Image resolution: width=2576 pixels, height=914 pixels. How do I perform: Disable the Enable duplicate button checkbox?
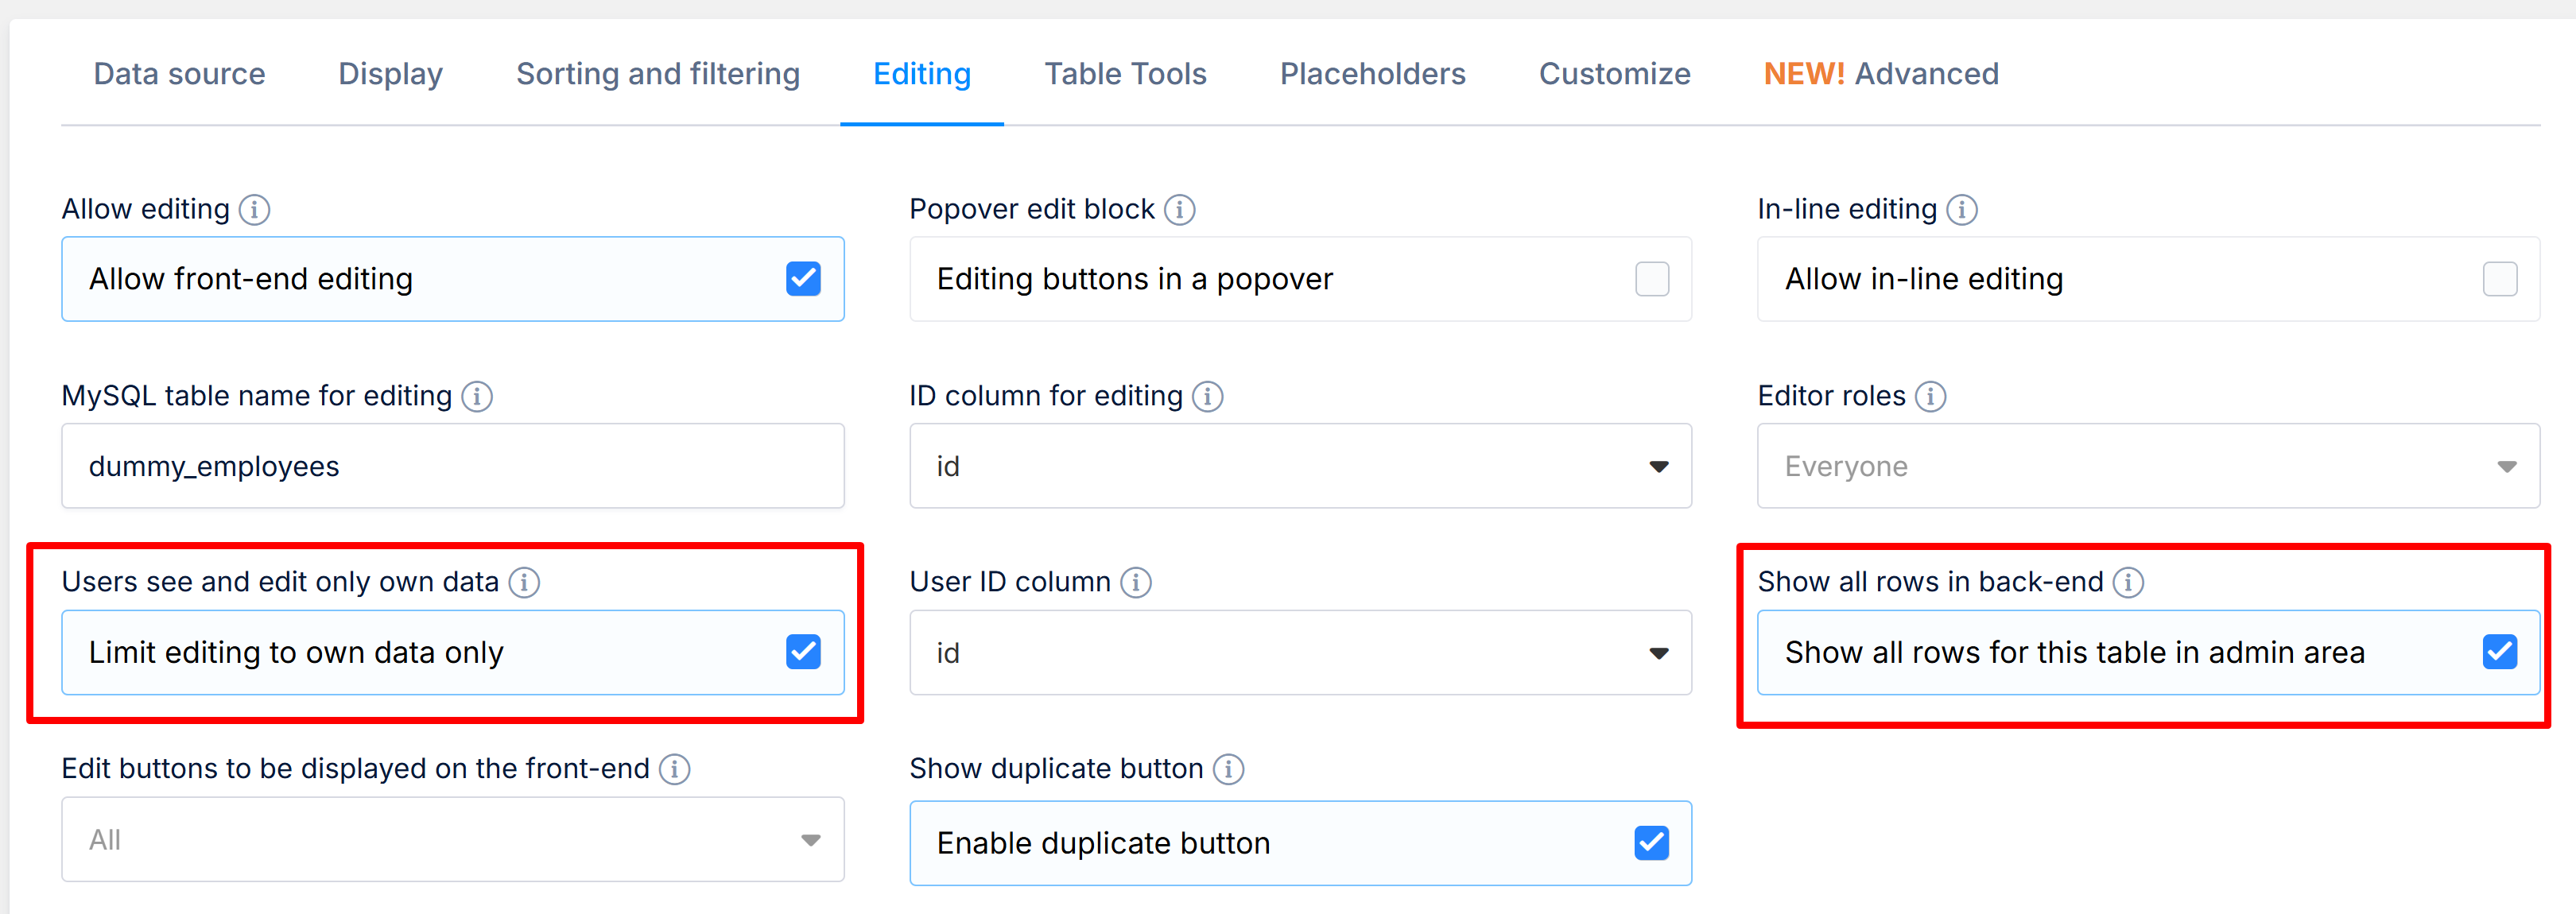[x=1652, y=843]
